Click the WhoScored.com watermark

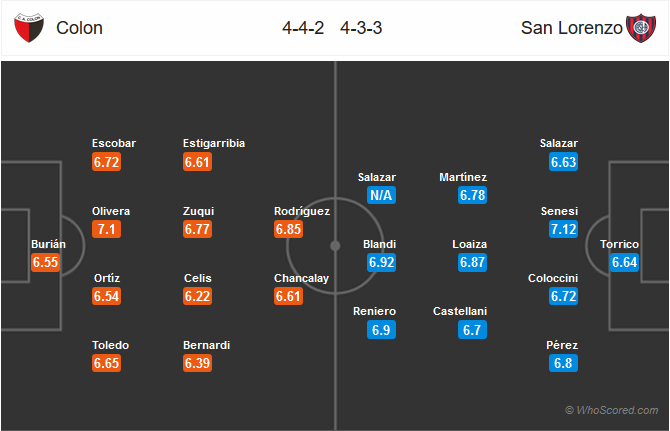tap(611, 410)
